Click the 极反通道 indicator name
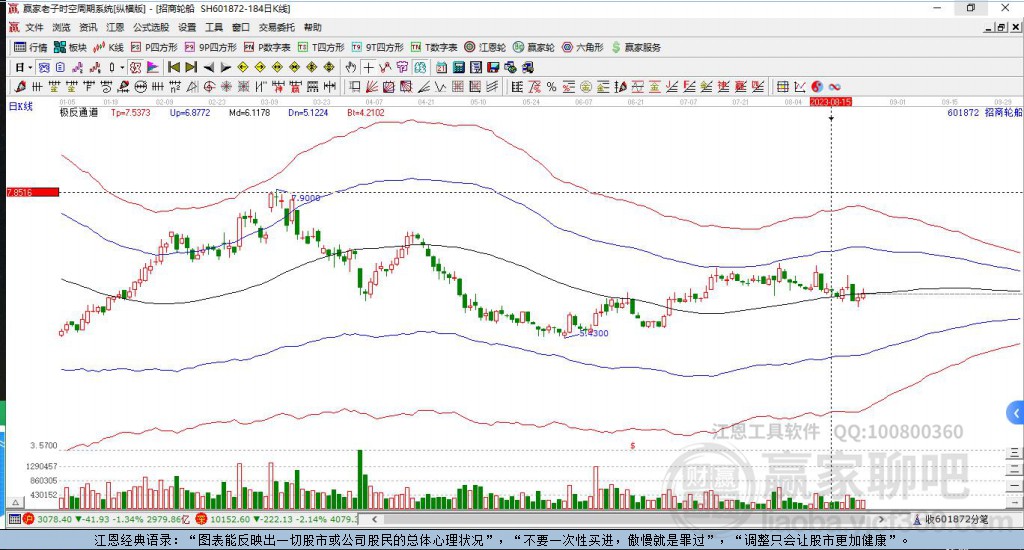The height and width of the screenshot is (550, 1024). click(x=79, y=112)
